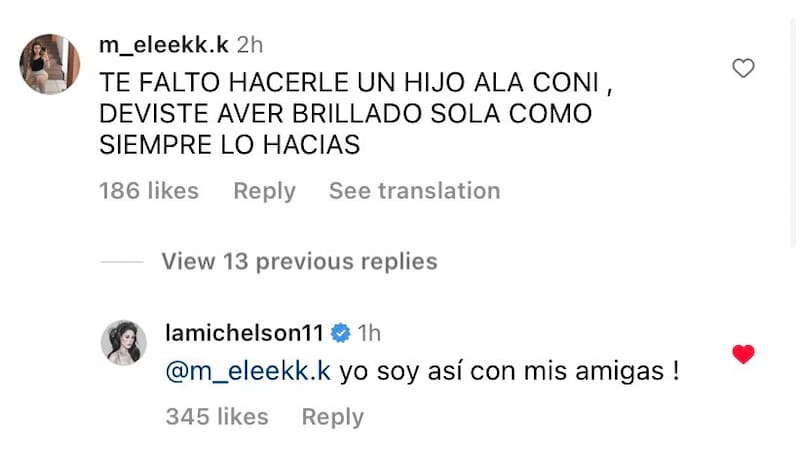The height and width of the screenshot is (449, 800).
Task: Unlike lamichelson11's reply with the red heart
Action: click(742, 354)
